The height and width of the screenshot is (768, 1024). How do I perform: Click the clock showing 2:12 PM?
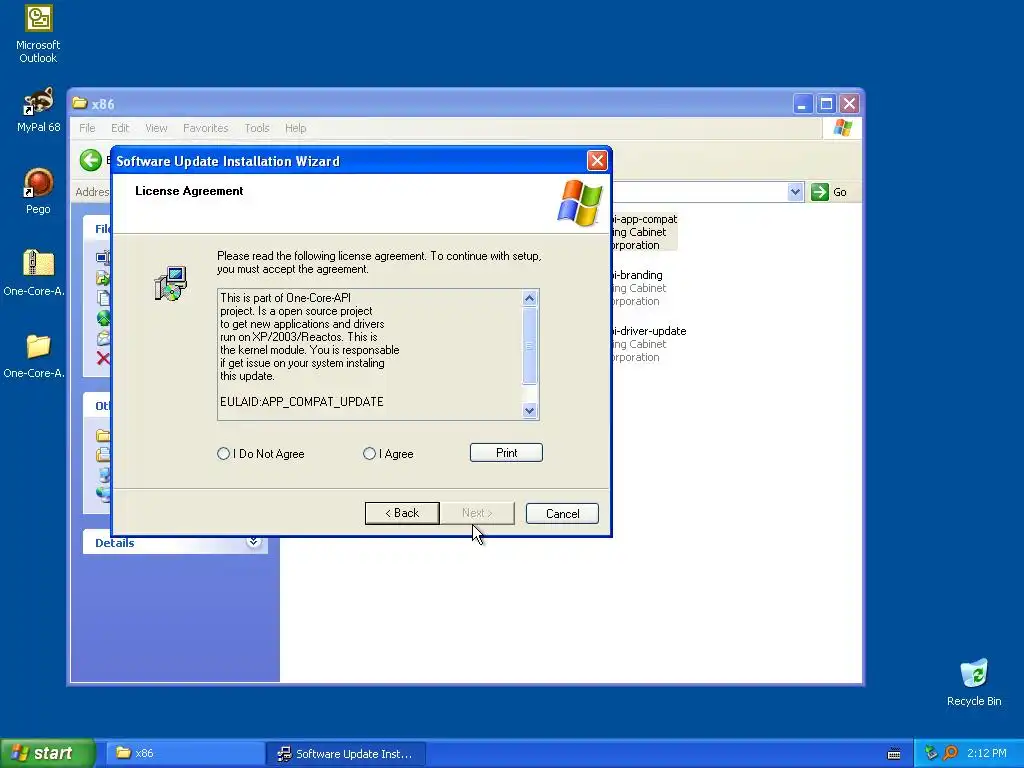987,753
